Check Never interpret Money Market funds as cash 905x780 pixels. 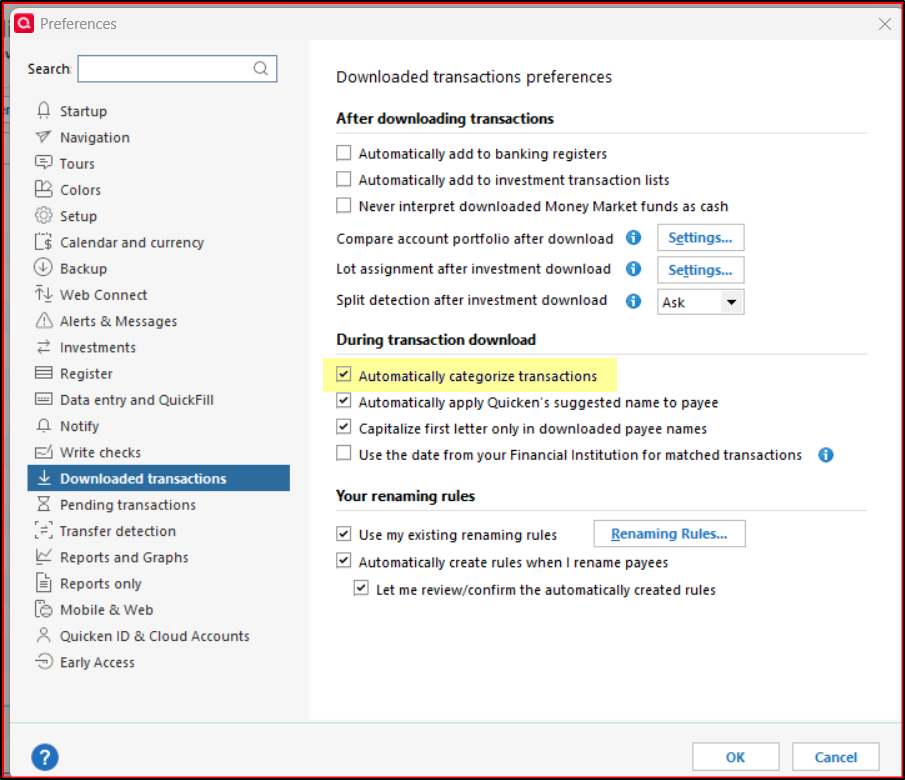344,206
